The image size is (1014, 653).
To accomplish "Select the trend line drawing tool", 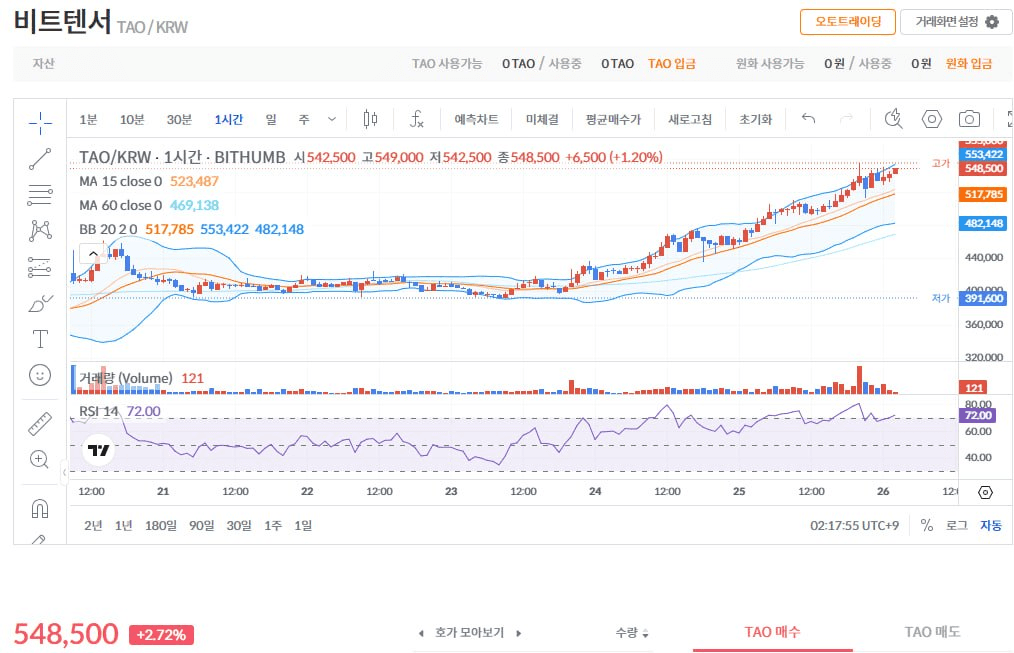I will click(40, 158).
